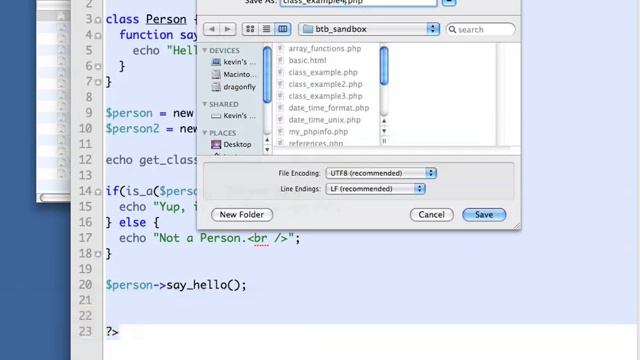The image size is (640, 360).
Task: Collapse the DEVICES sidebar section
Action: coord(205,50)
